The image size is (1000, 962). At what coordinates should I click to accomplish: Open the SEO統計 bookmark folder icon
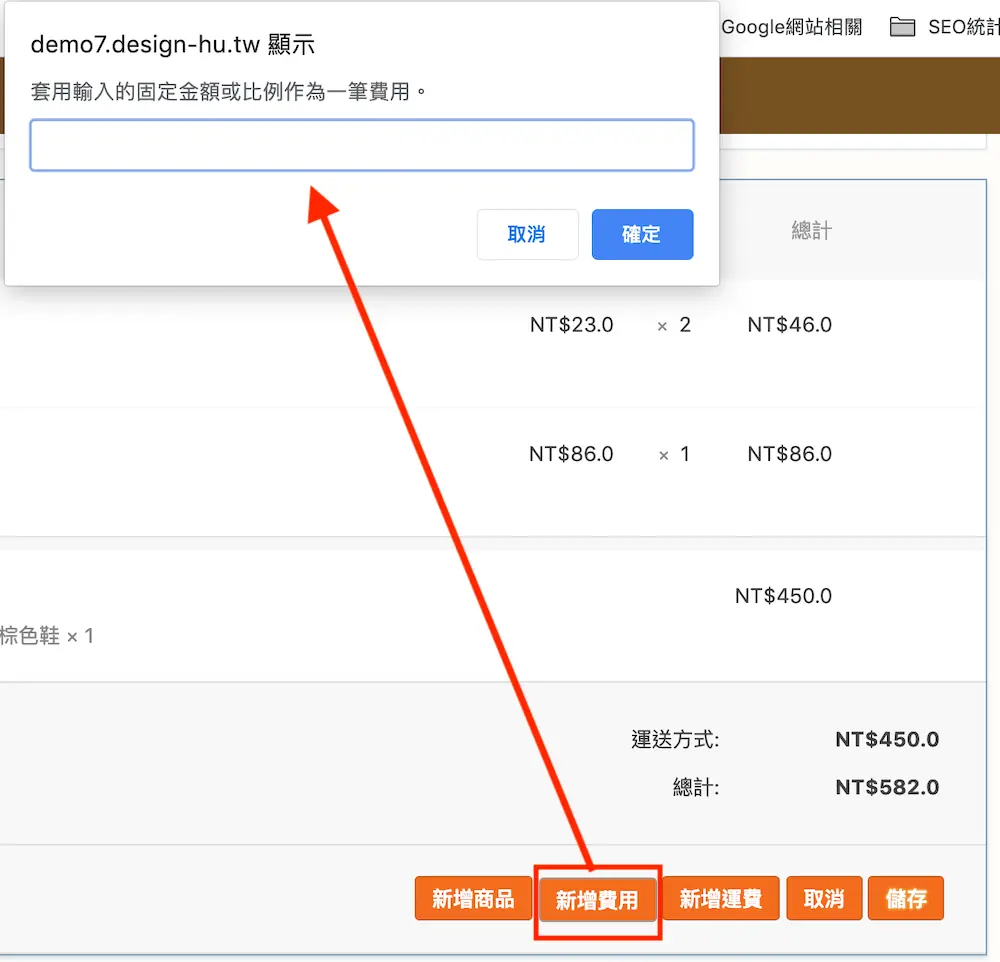902,27
